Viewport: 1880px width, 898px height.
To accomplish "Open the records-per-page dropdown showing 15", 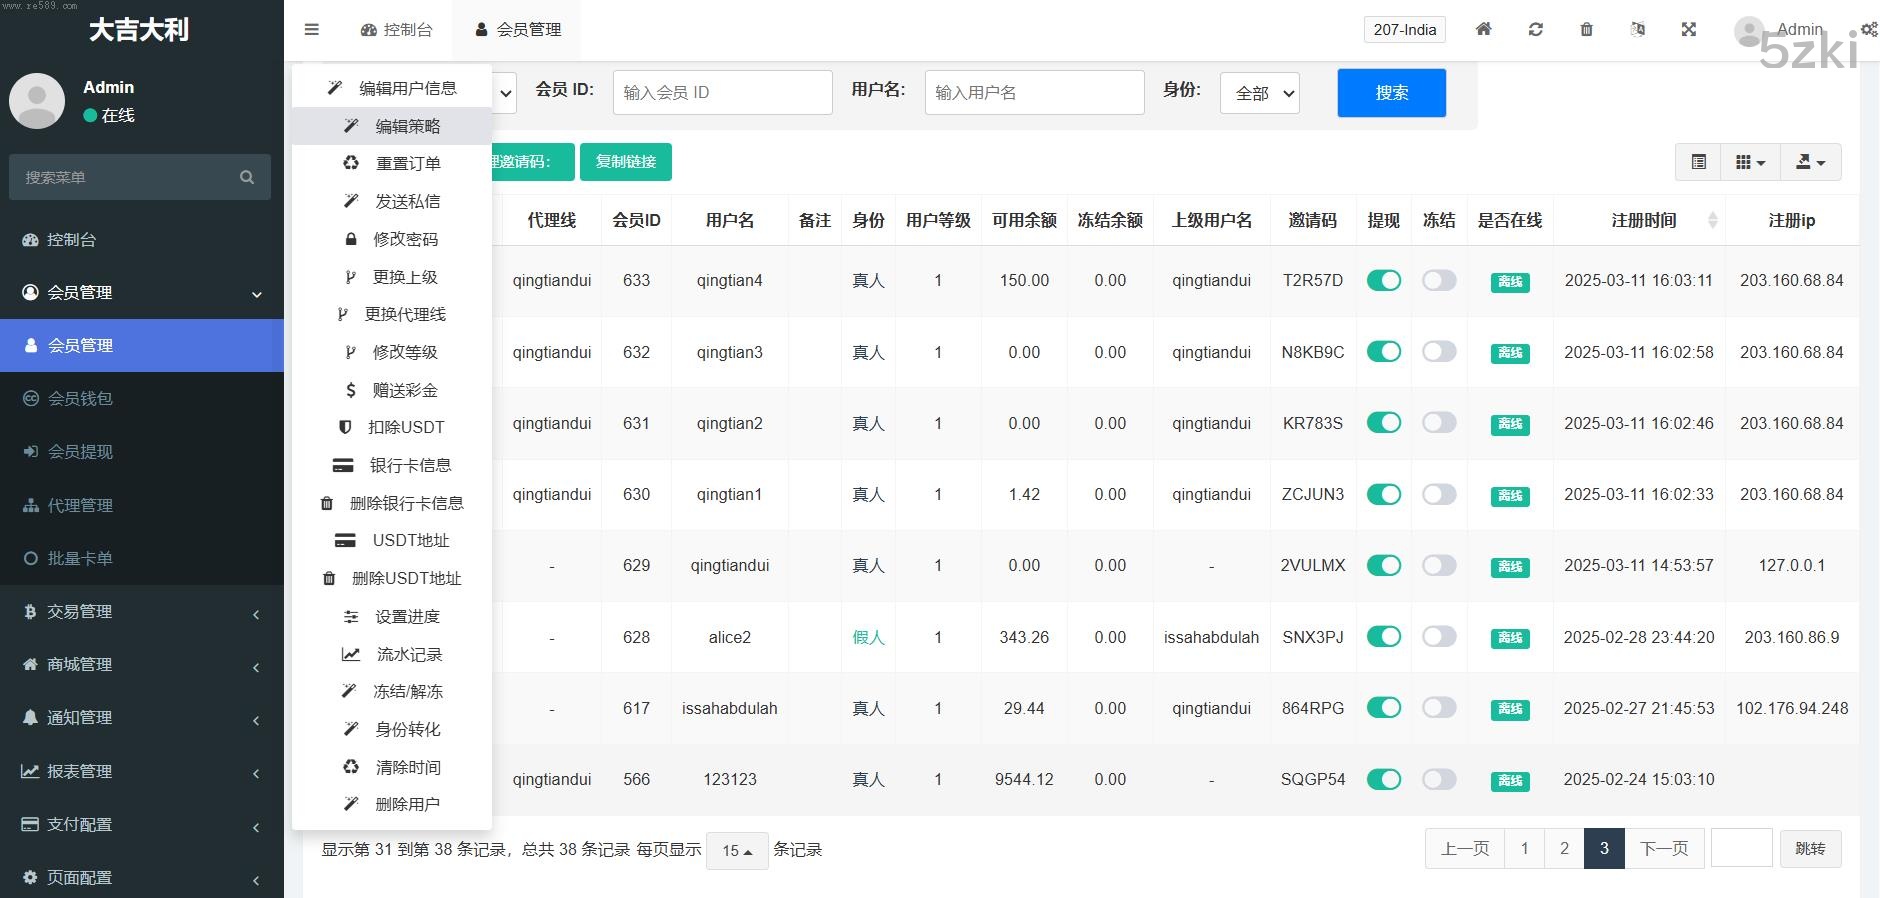I will click(737, 850).
